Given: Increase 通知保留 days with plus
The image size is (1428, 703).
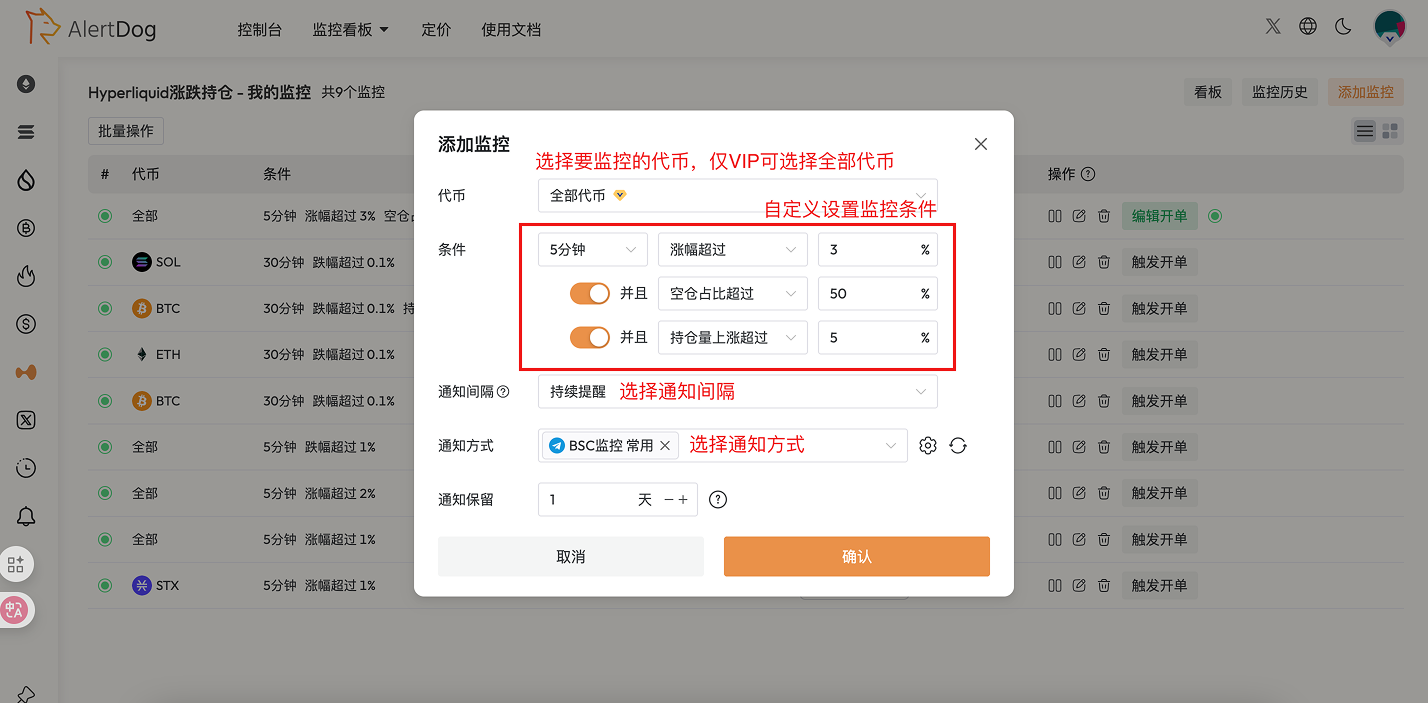Looking at the screenshot, I should tap(683, 499).
